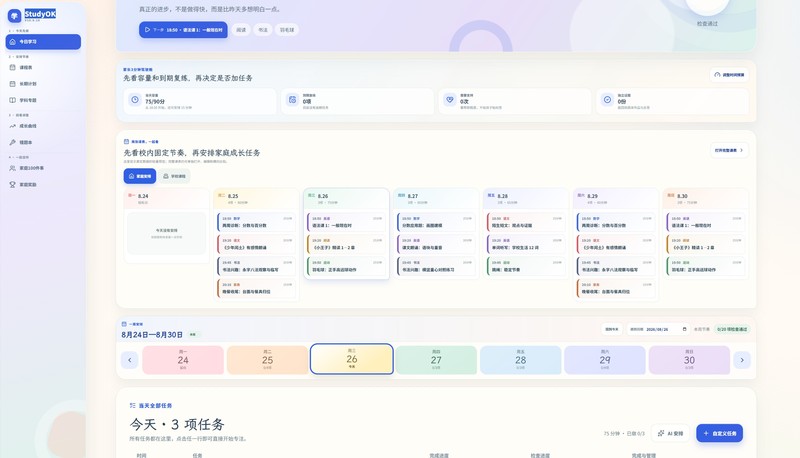Click the open full timetable button

pyautogui.click(x=729, y=150)
